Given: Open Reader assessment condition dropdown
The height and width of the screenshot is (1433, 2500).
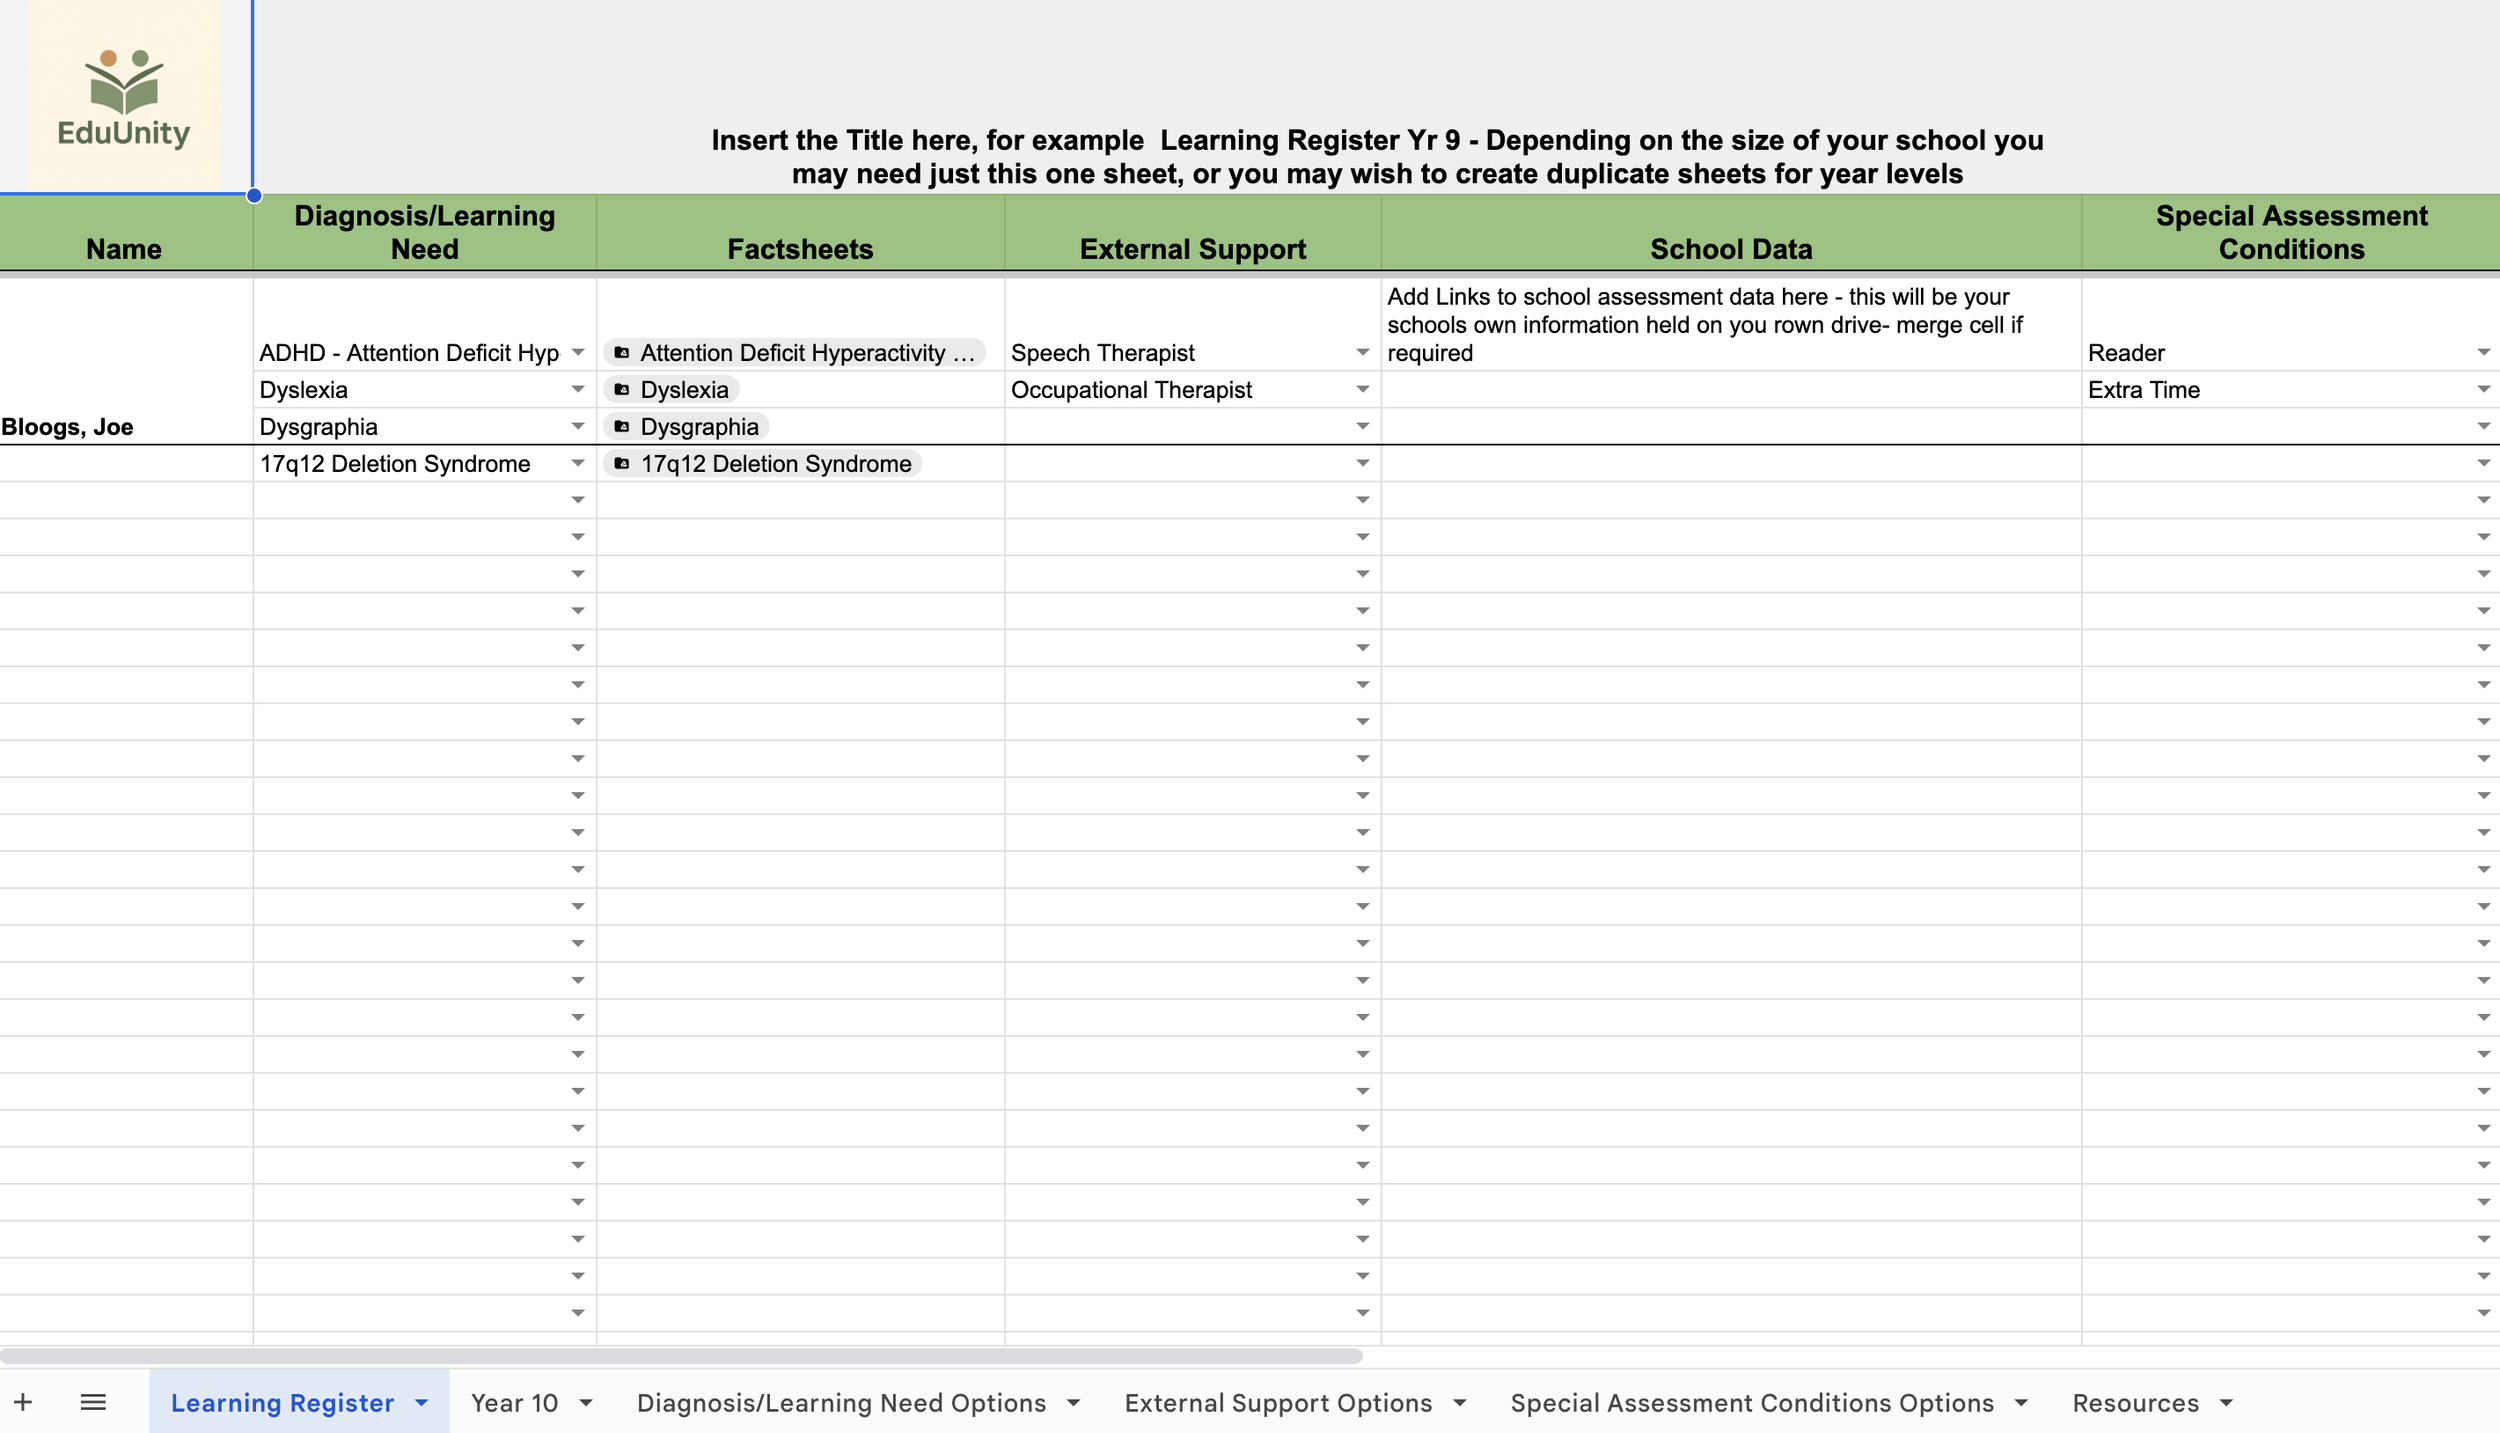Looking at the screenshot, I should point(2483,352).
